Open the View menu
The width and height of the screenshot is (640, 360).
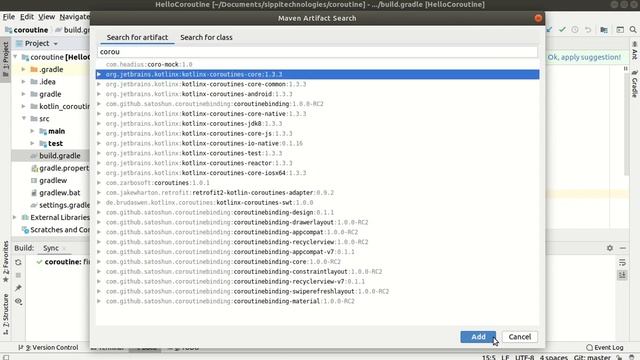tap(47, 17)
